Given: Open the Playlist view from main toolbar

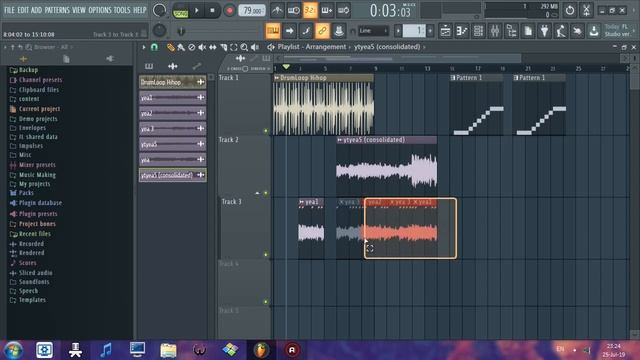Looking at the screenshot, I should tap(445, 31).
